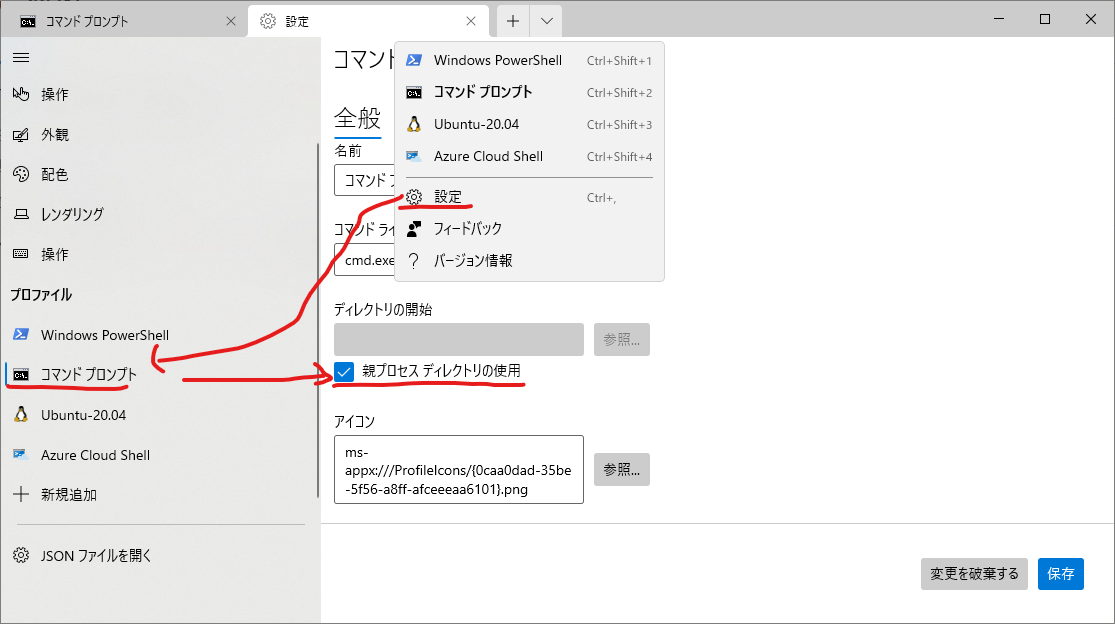Launch コマンド プロンプト from dropdown menu
The width and height of the screenshot is (1115, 624).
tap(529, 92)
